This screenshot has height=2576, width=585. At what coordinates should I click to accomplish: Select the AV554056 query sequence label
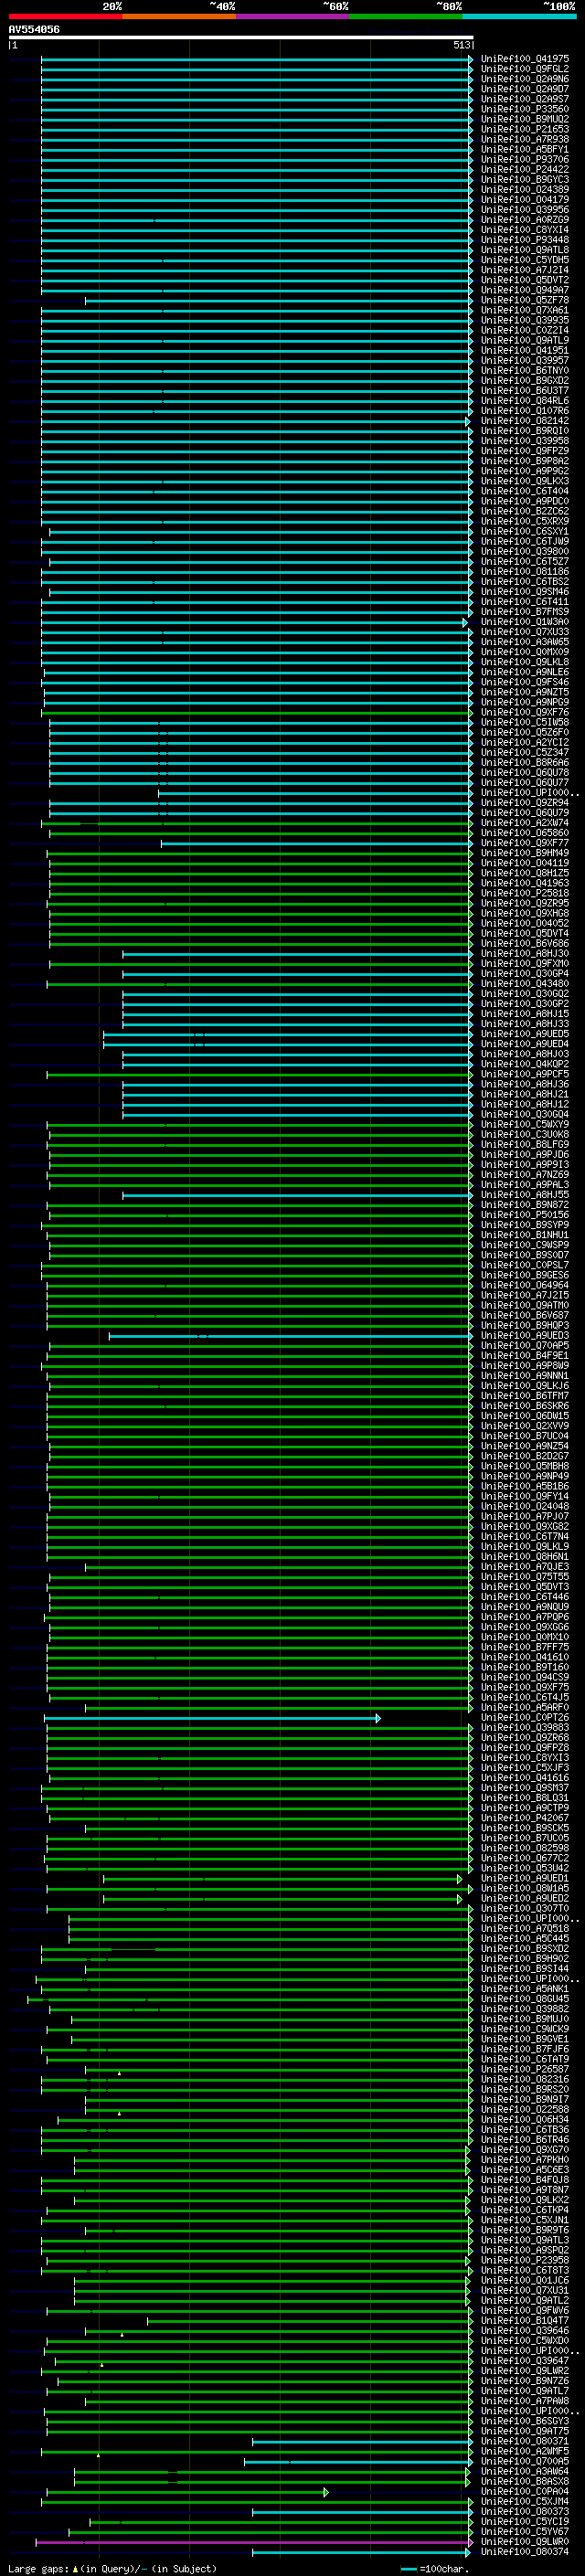click(x=34, y=30)
